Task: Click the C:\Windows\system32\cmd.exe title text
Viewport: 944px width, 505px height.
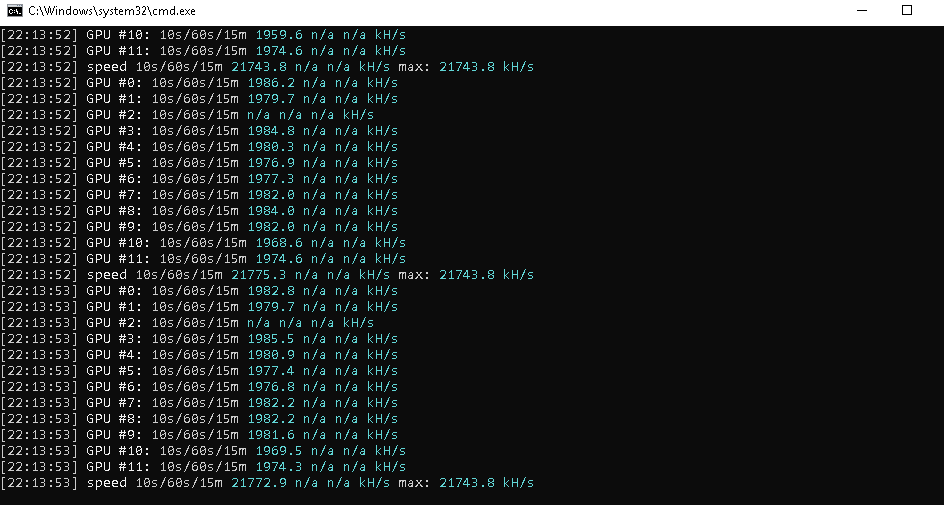Action: click(x=111, y=11)
